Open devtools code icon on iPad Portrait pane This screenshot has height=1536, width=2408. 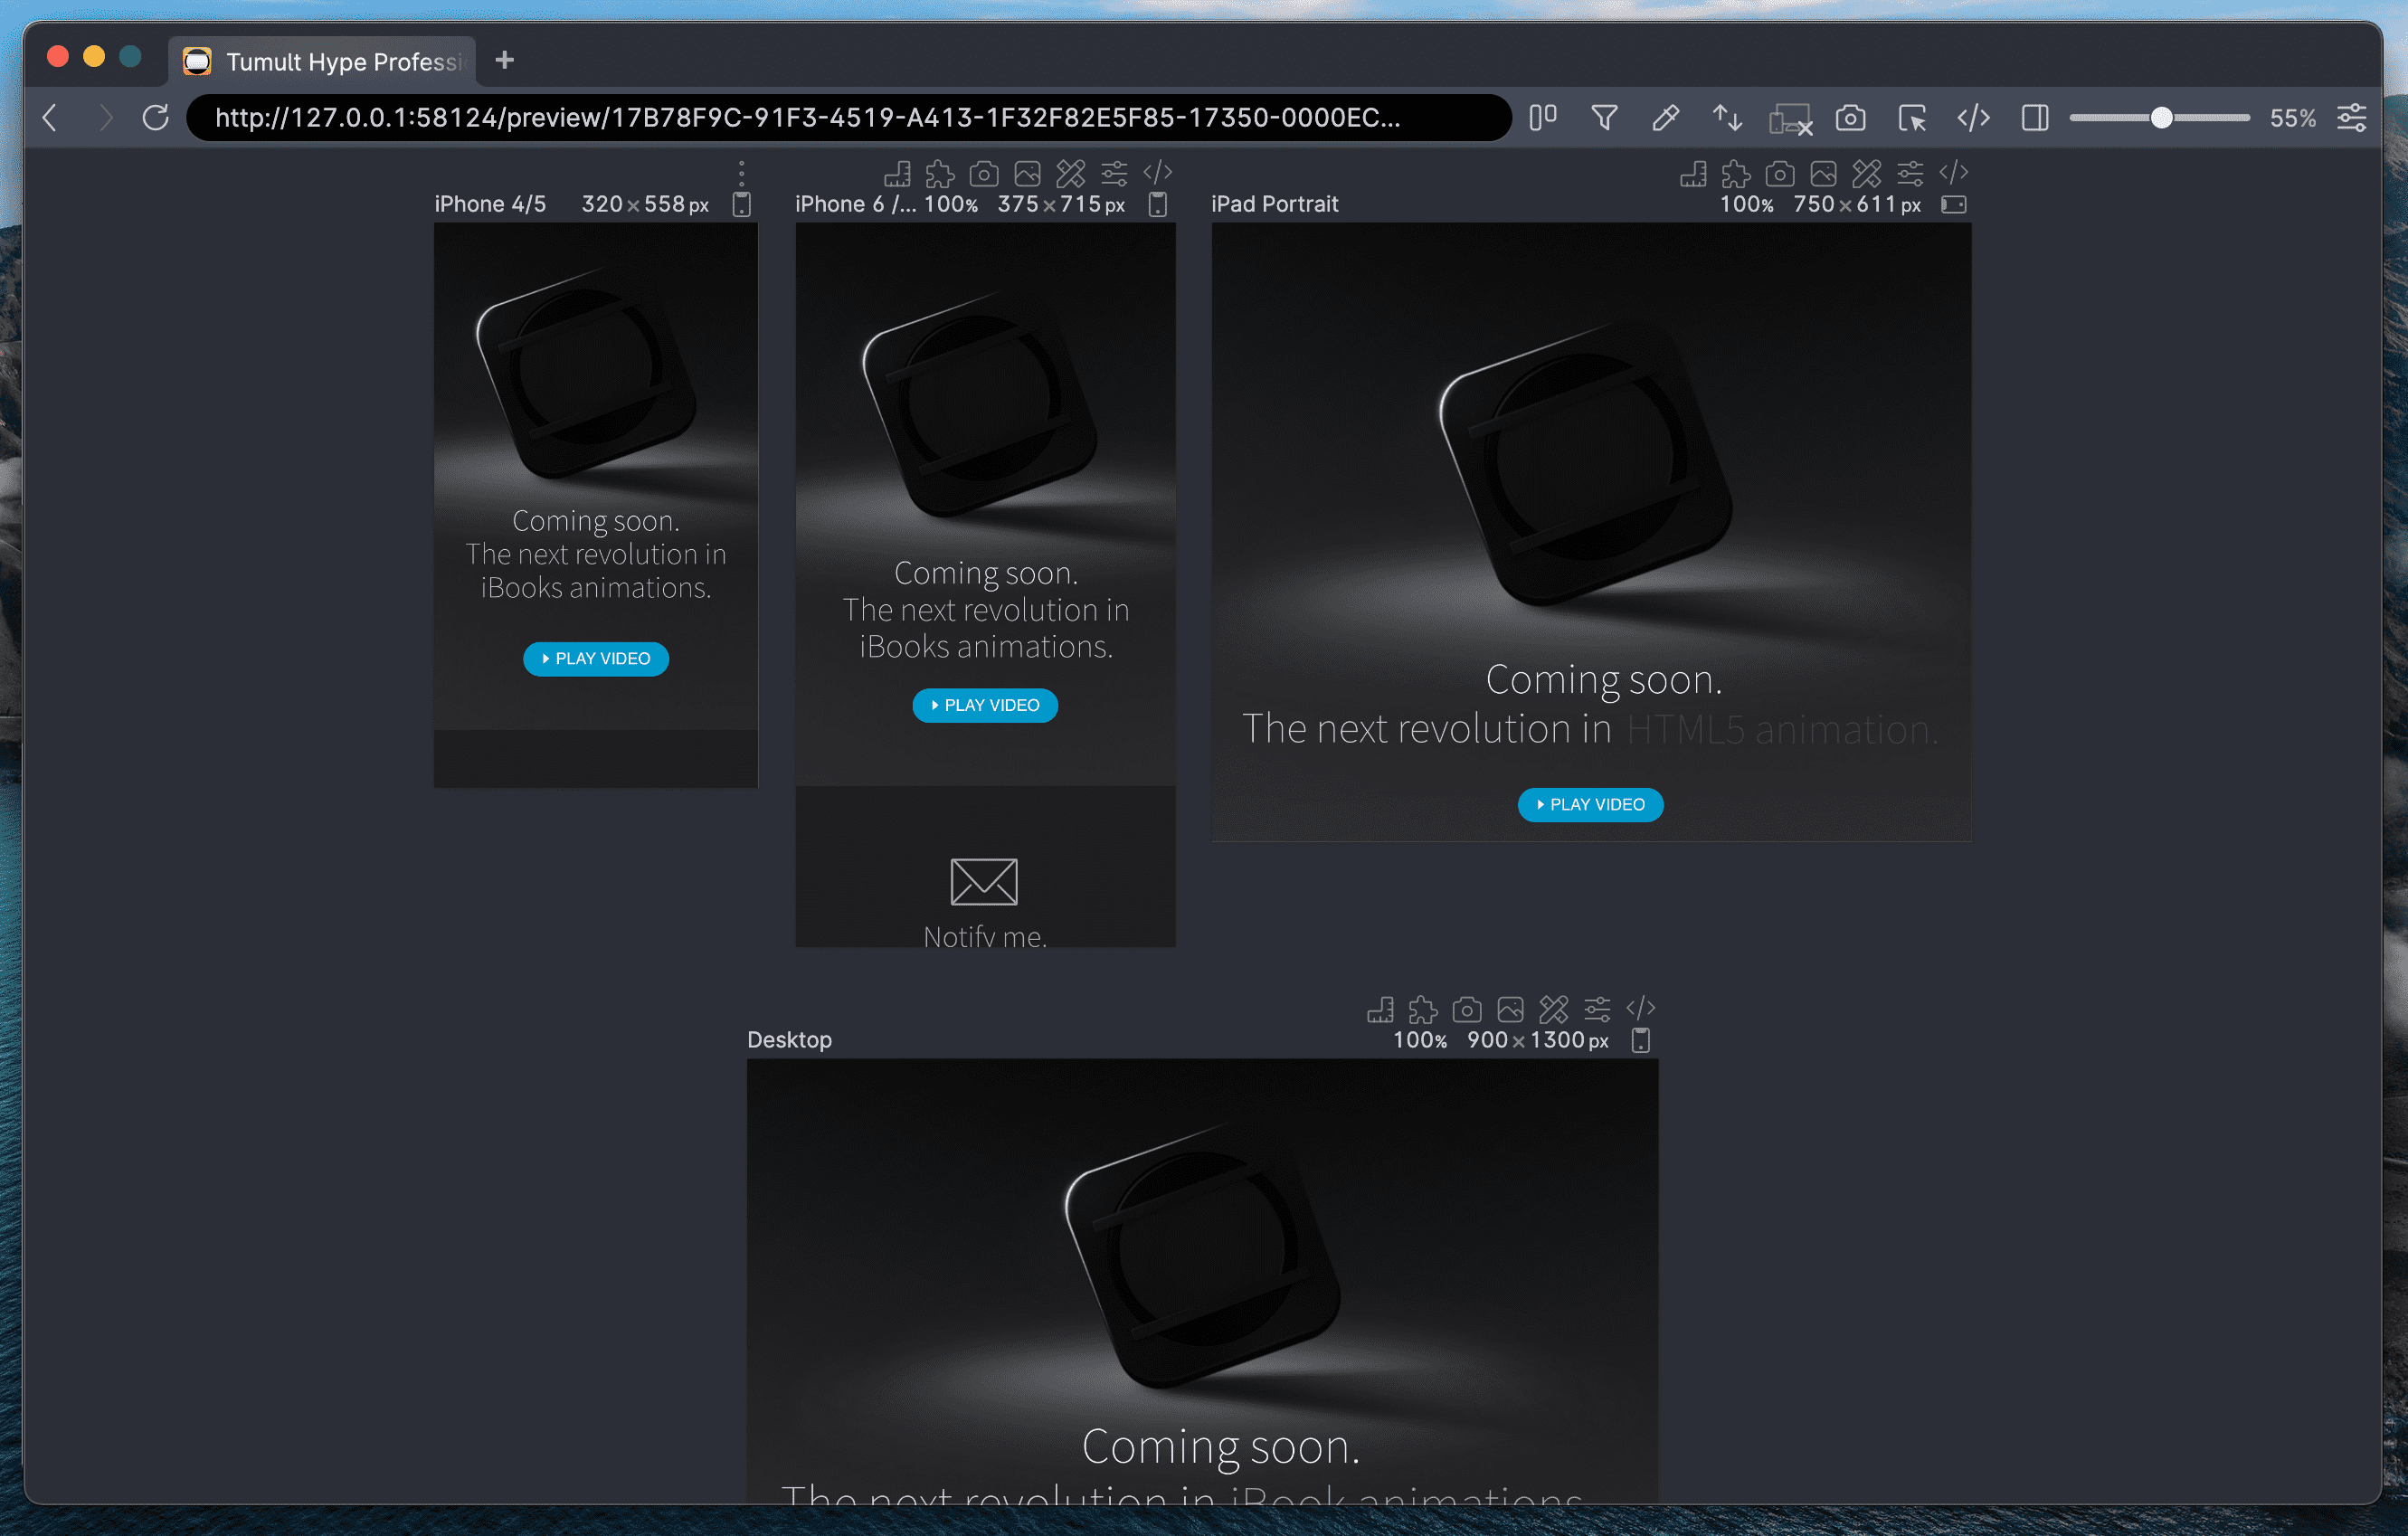(1953, 172)
